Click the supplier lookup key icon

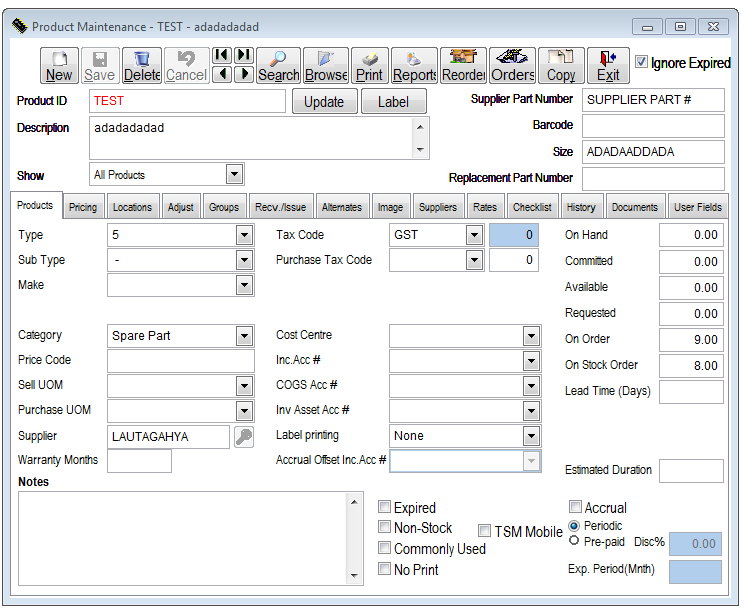244,436
